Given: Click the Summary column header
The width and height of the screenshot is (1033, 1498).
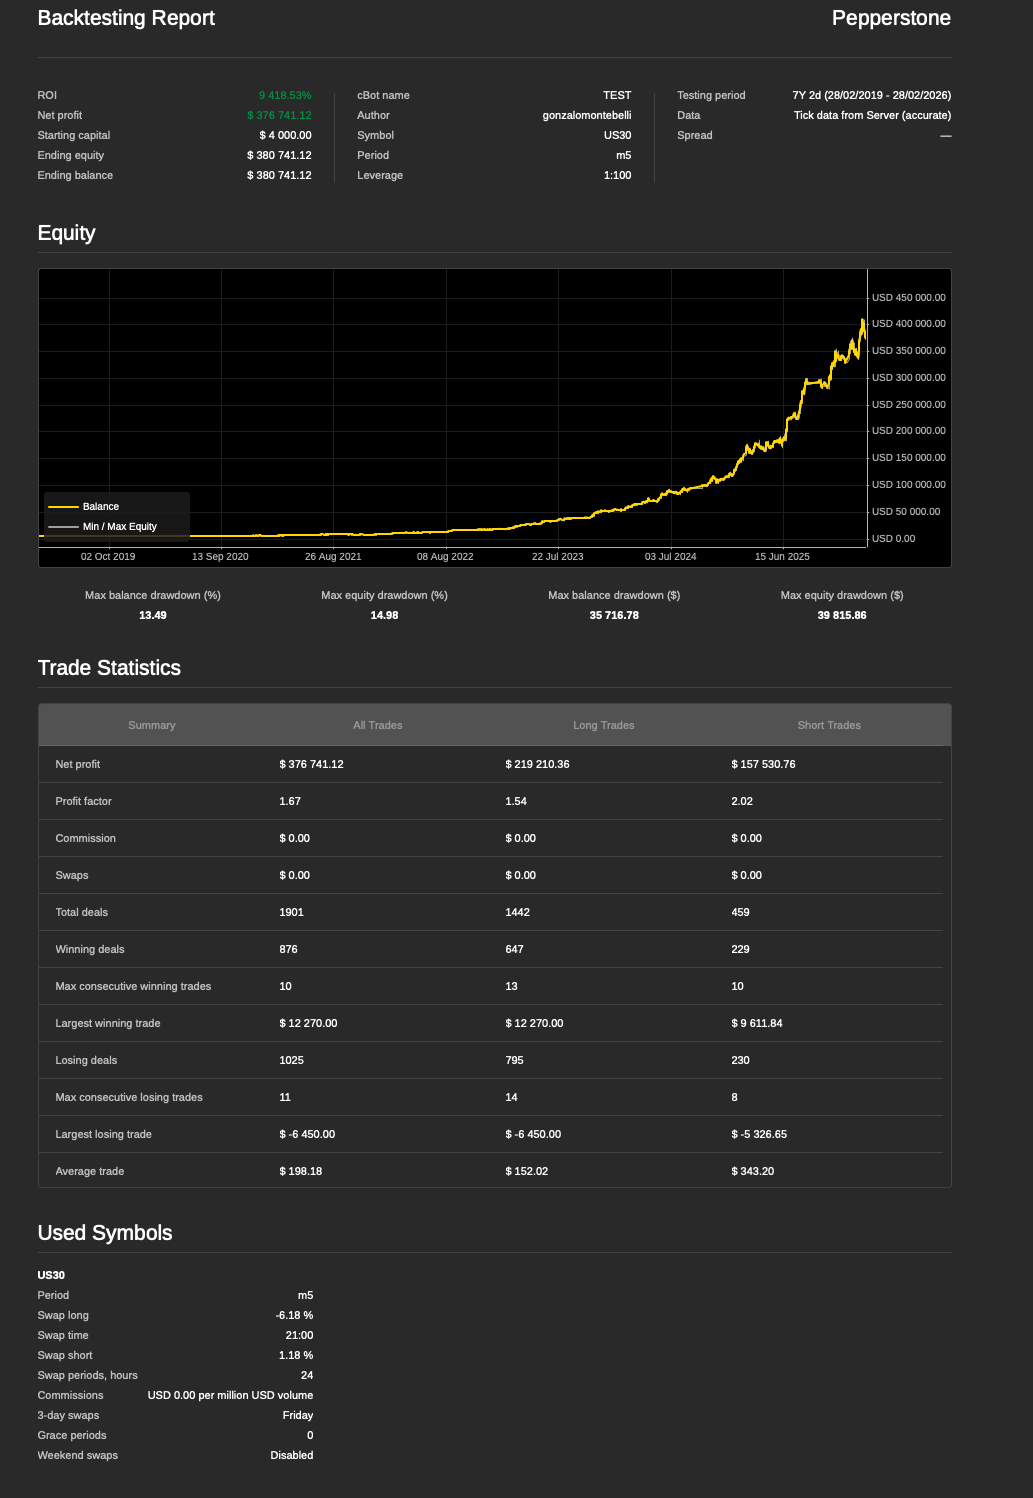Looking at the screenshot, I should (x=152, y=725).
